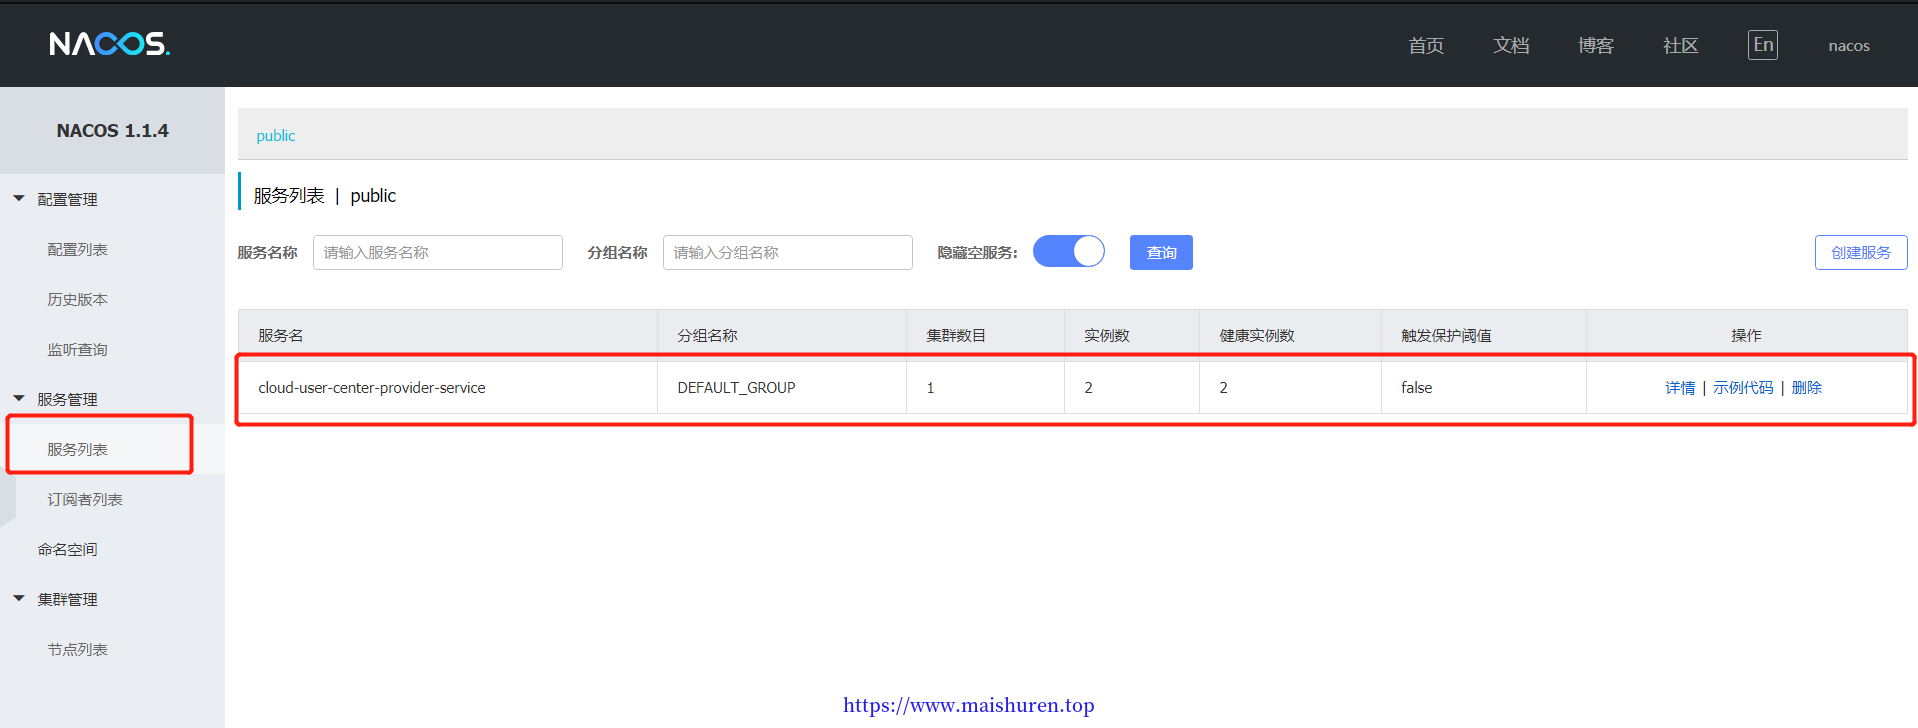
Task: Open 节点列表 in the sidebar
Action: [77, 649]
